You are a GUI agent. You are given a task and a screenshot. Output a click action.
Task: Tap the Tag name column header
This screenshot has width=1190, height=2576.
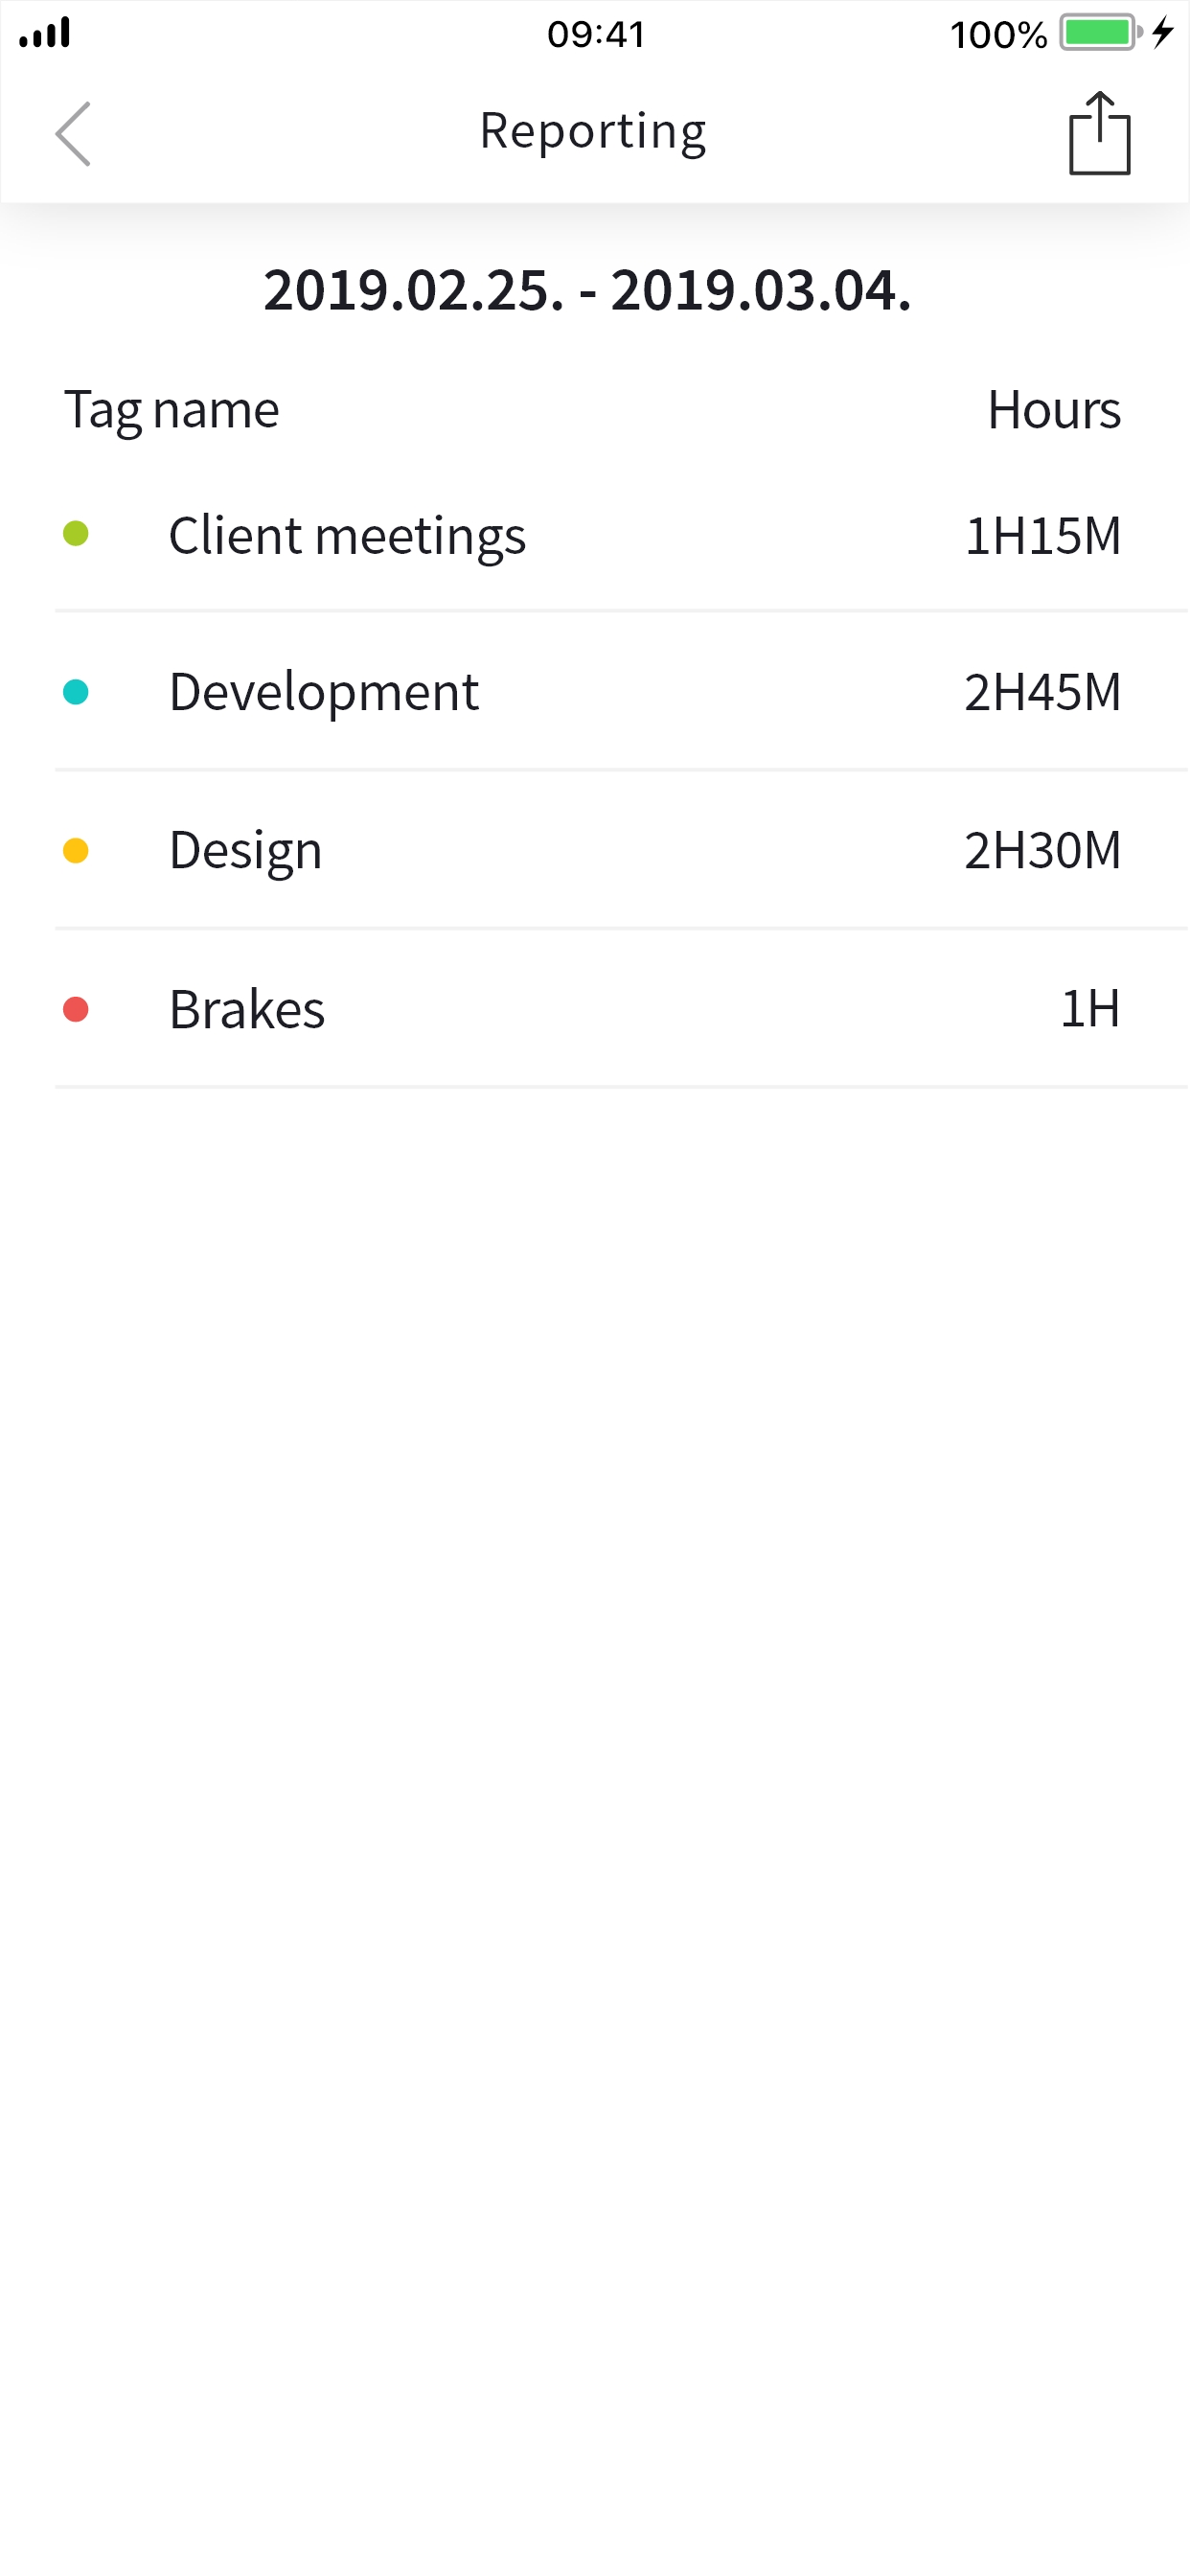[x=172, y=410]
